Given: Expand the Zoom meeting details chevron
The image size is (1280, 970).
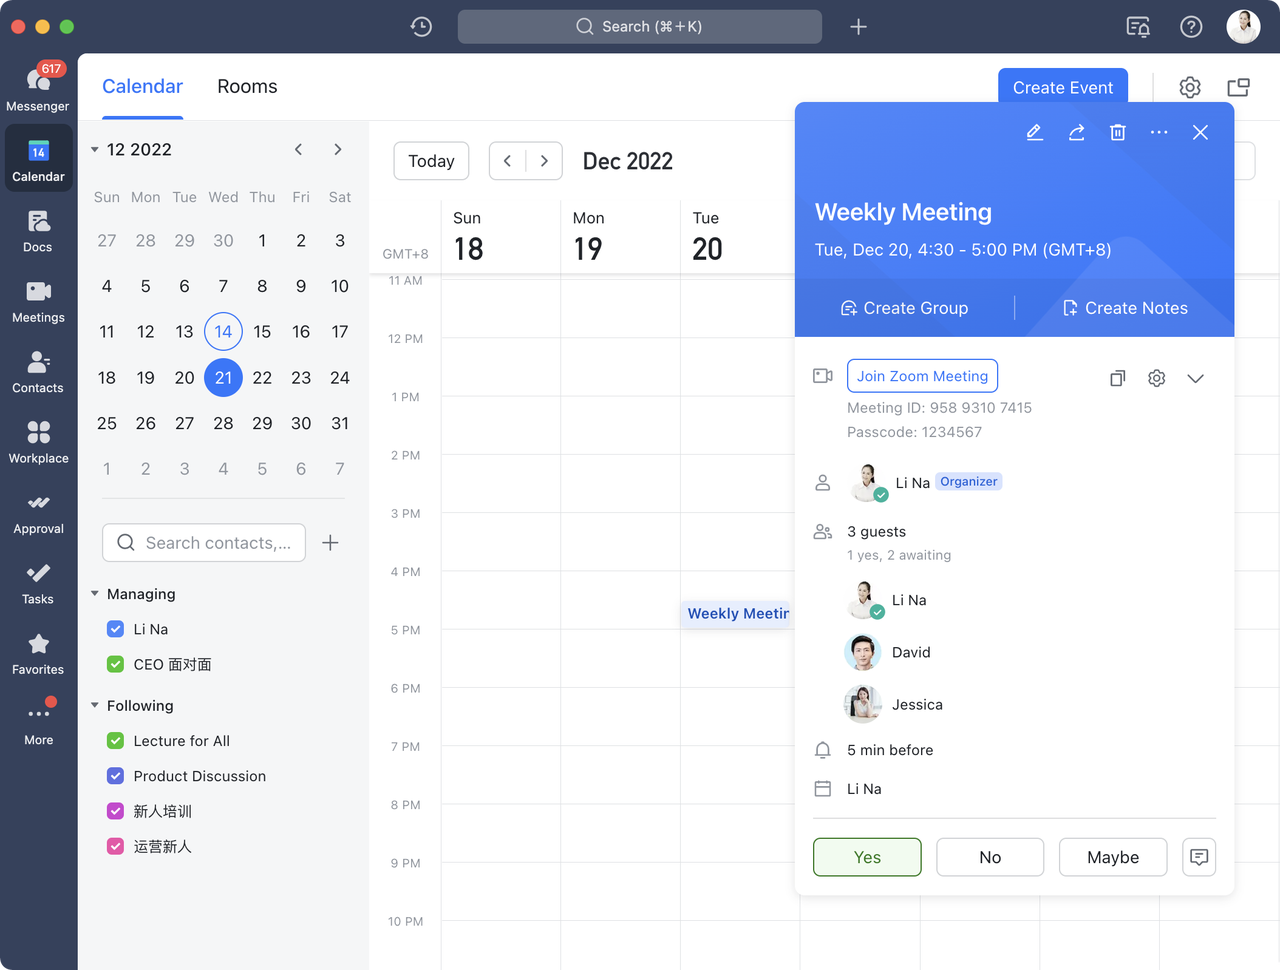Looking at the screenshot, I should [1196, 378].
